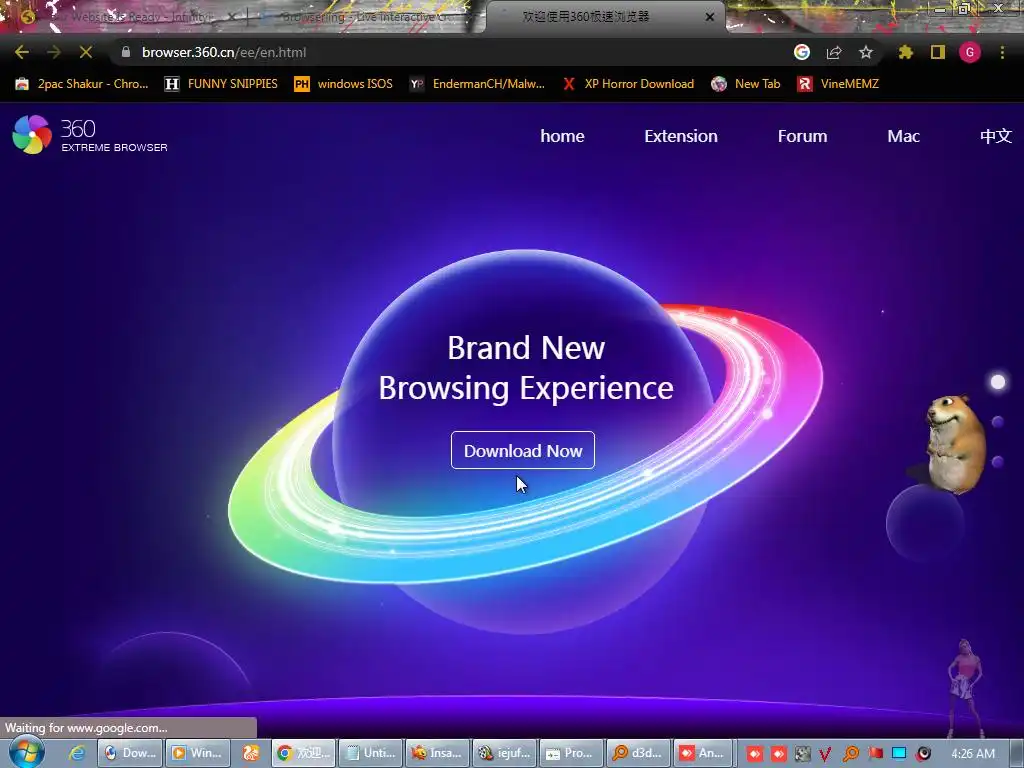
Task: Click the hamster desktop mascot
Action: [955, 444]
